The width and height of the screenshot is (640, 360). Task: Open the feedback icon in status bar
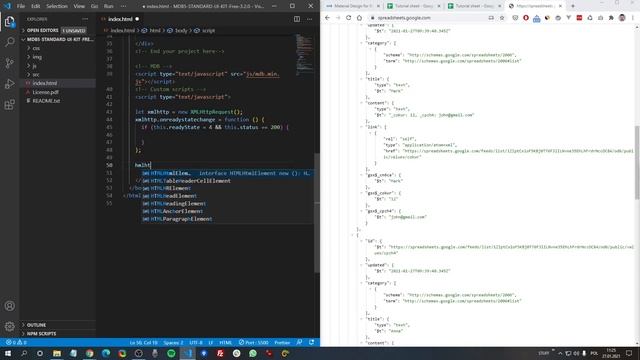coord(299,342)
